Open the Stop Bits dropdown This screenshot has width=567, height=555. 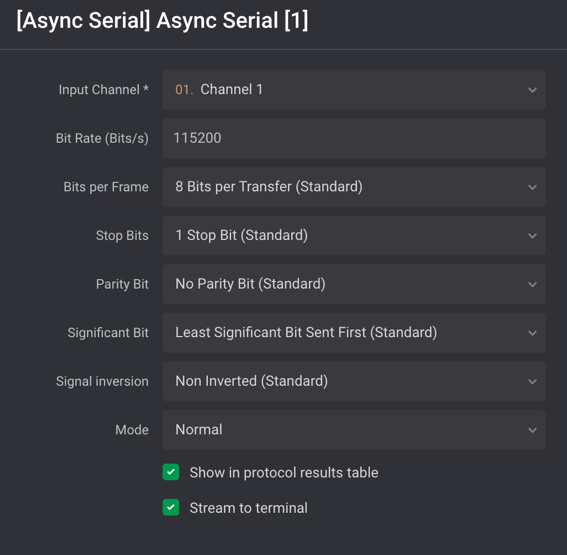pos(354,235)
